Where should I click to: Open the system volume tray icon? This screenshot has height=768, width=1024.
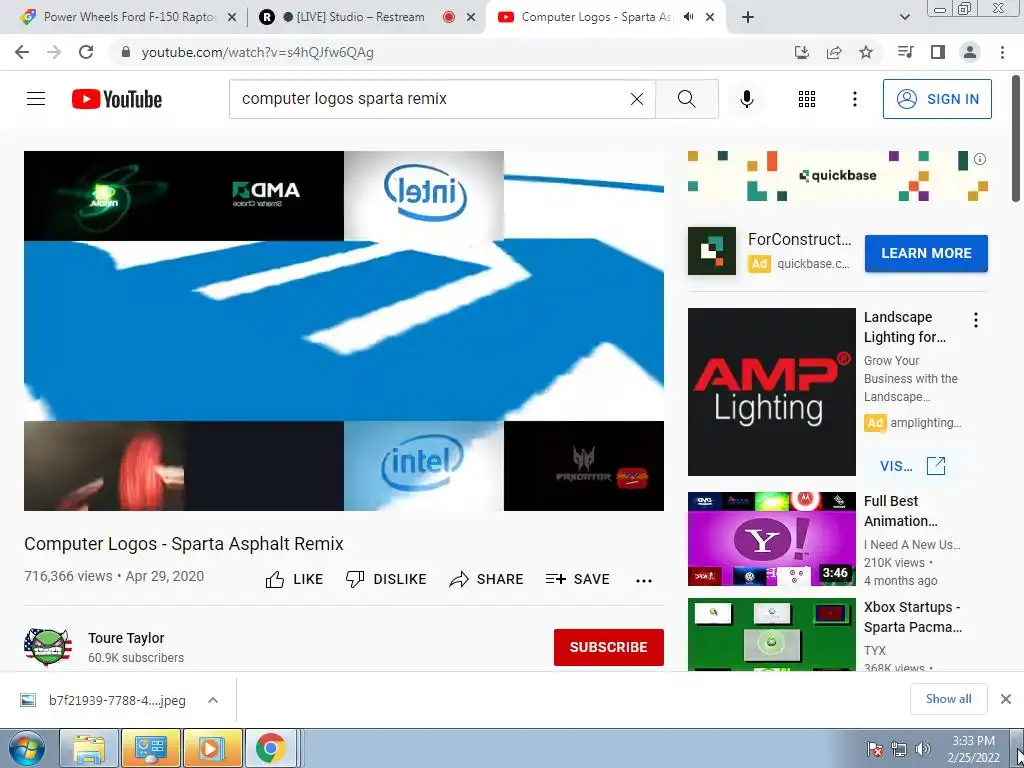coord(923,749)
